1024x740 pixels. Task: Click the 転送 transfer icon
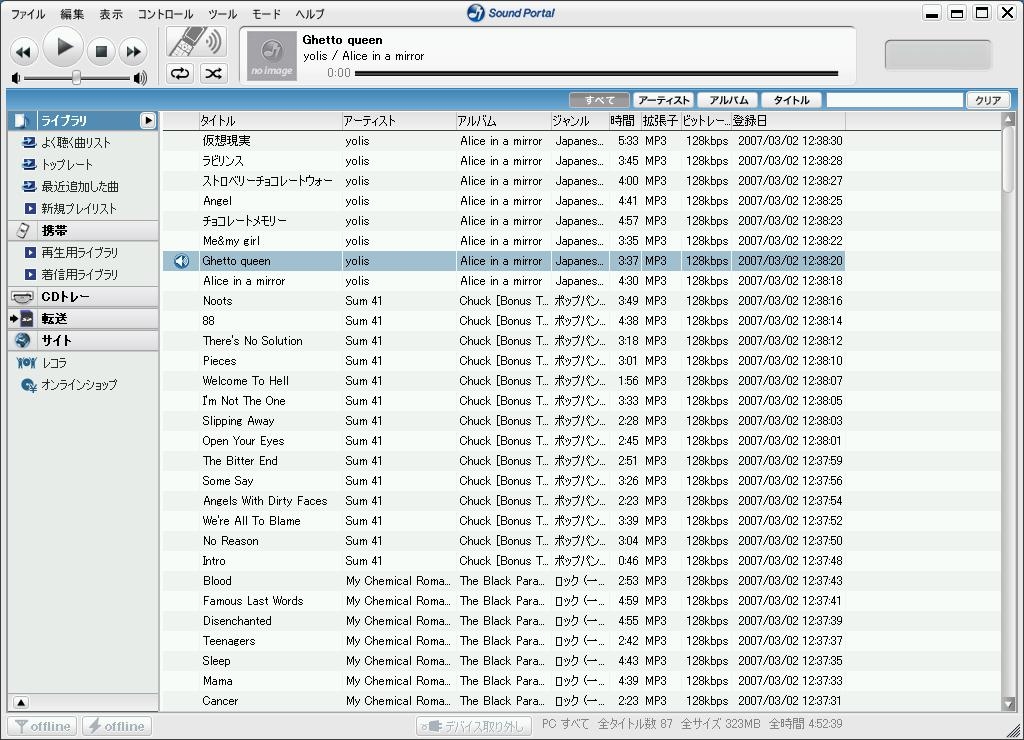22,319
